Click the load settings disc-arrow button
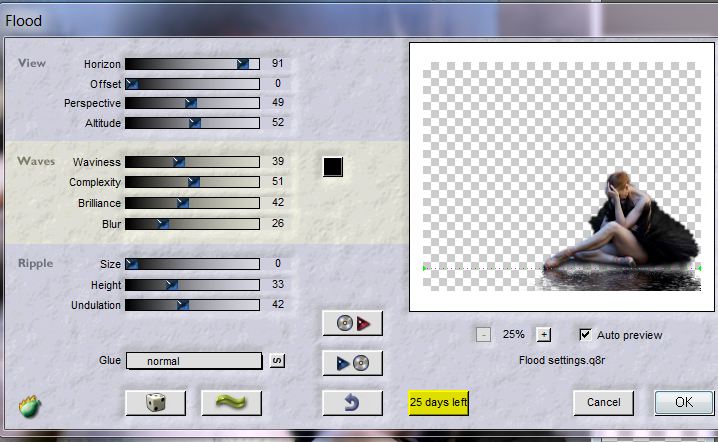718x442 pixels. (352, 323)
